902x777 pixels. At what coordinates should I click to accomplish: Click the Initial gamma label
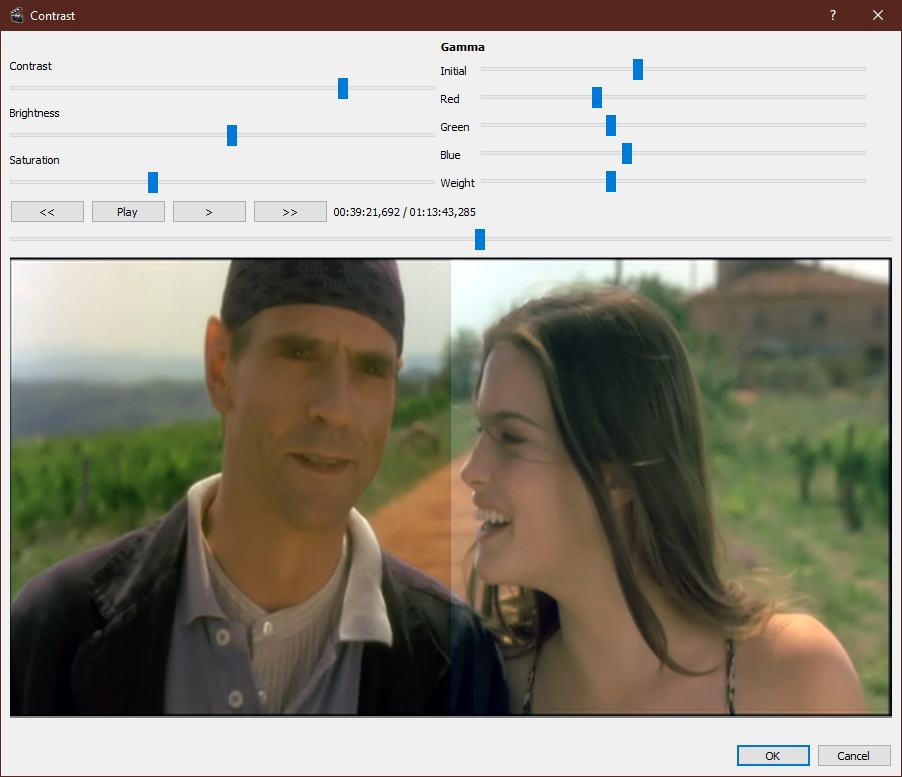pyautogui.click(x=453, y=71)
